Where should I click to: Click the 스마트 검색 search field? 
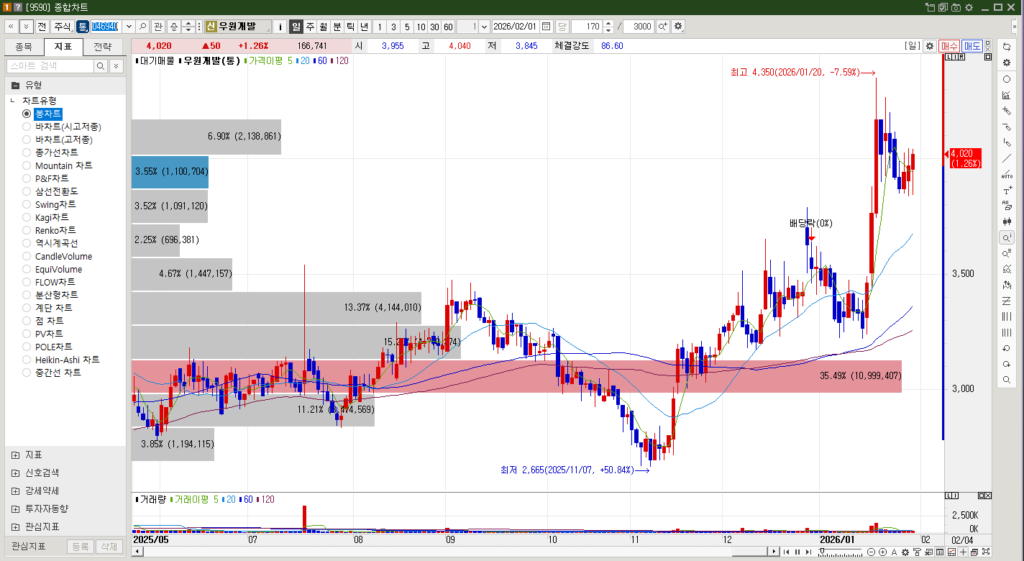point(56,66)
